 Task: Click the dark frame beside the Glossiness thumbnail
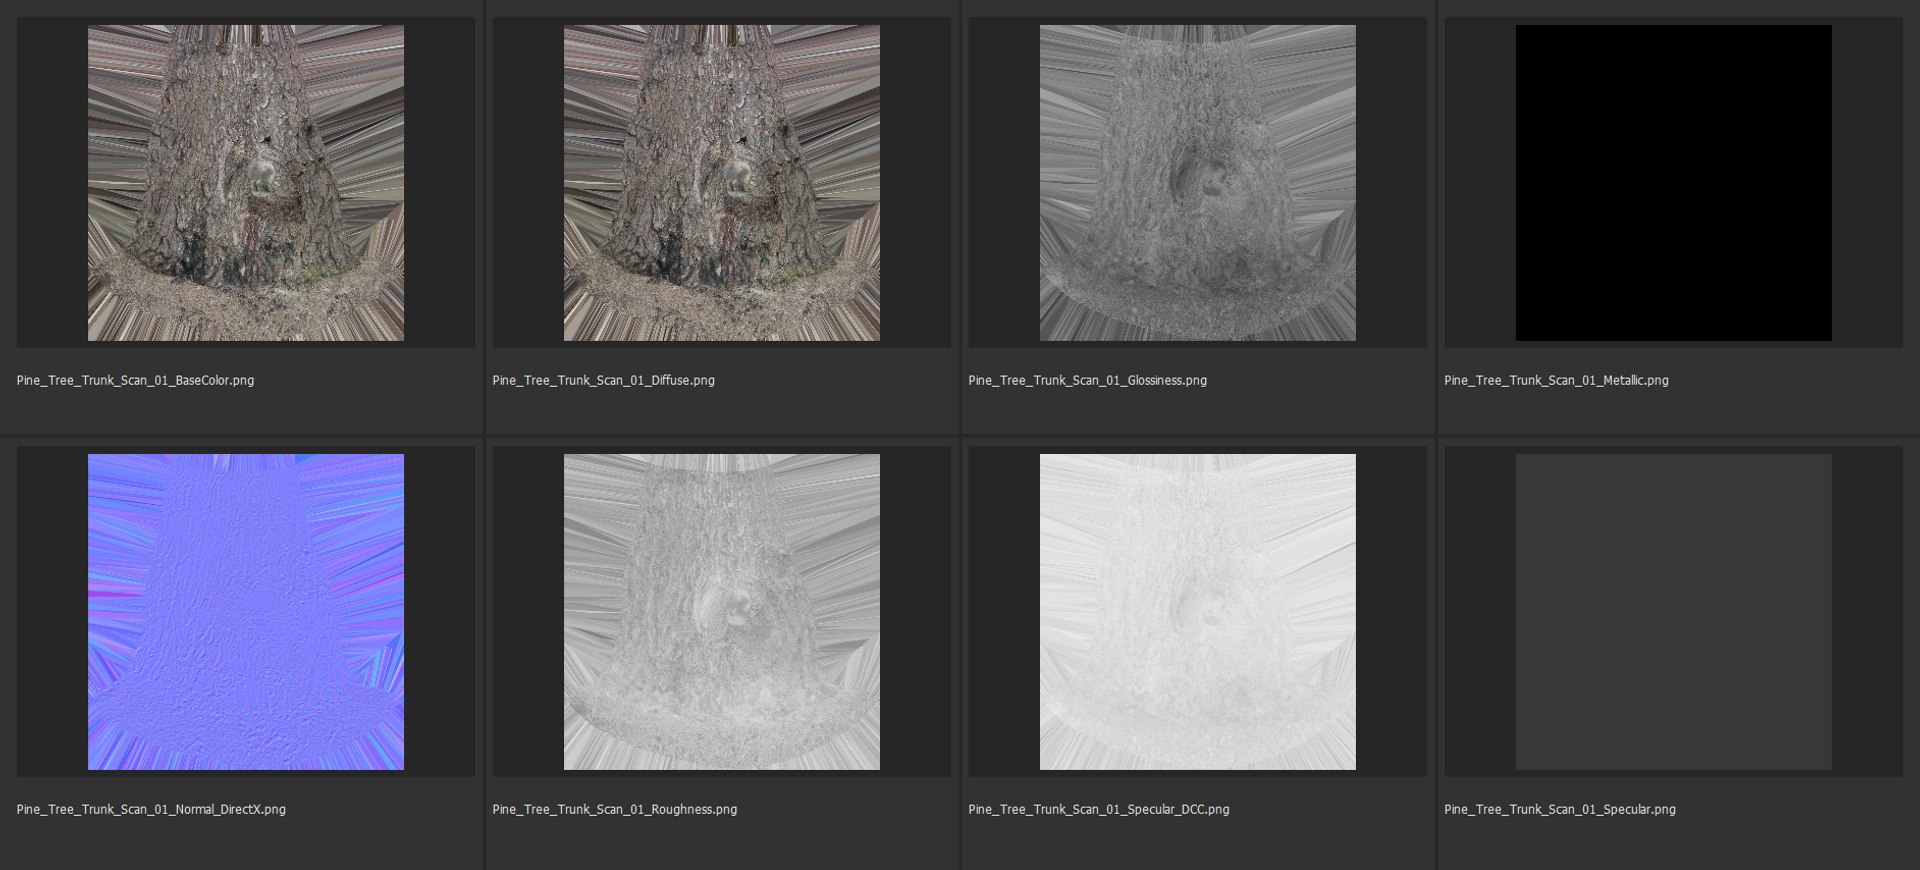pyautogui.click(x=1004, y=183)
